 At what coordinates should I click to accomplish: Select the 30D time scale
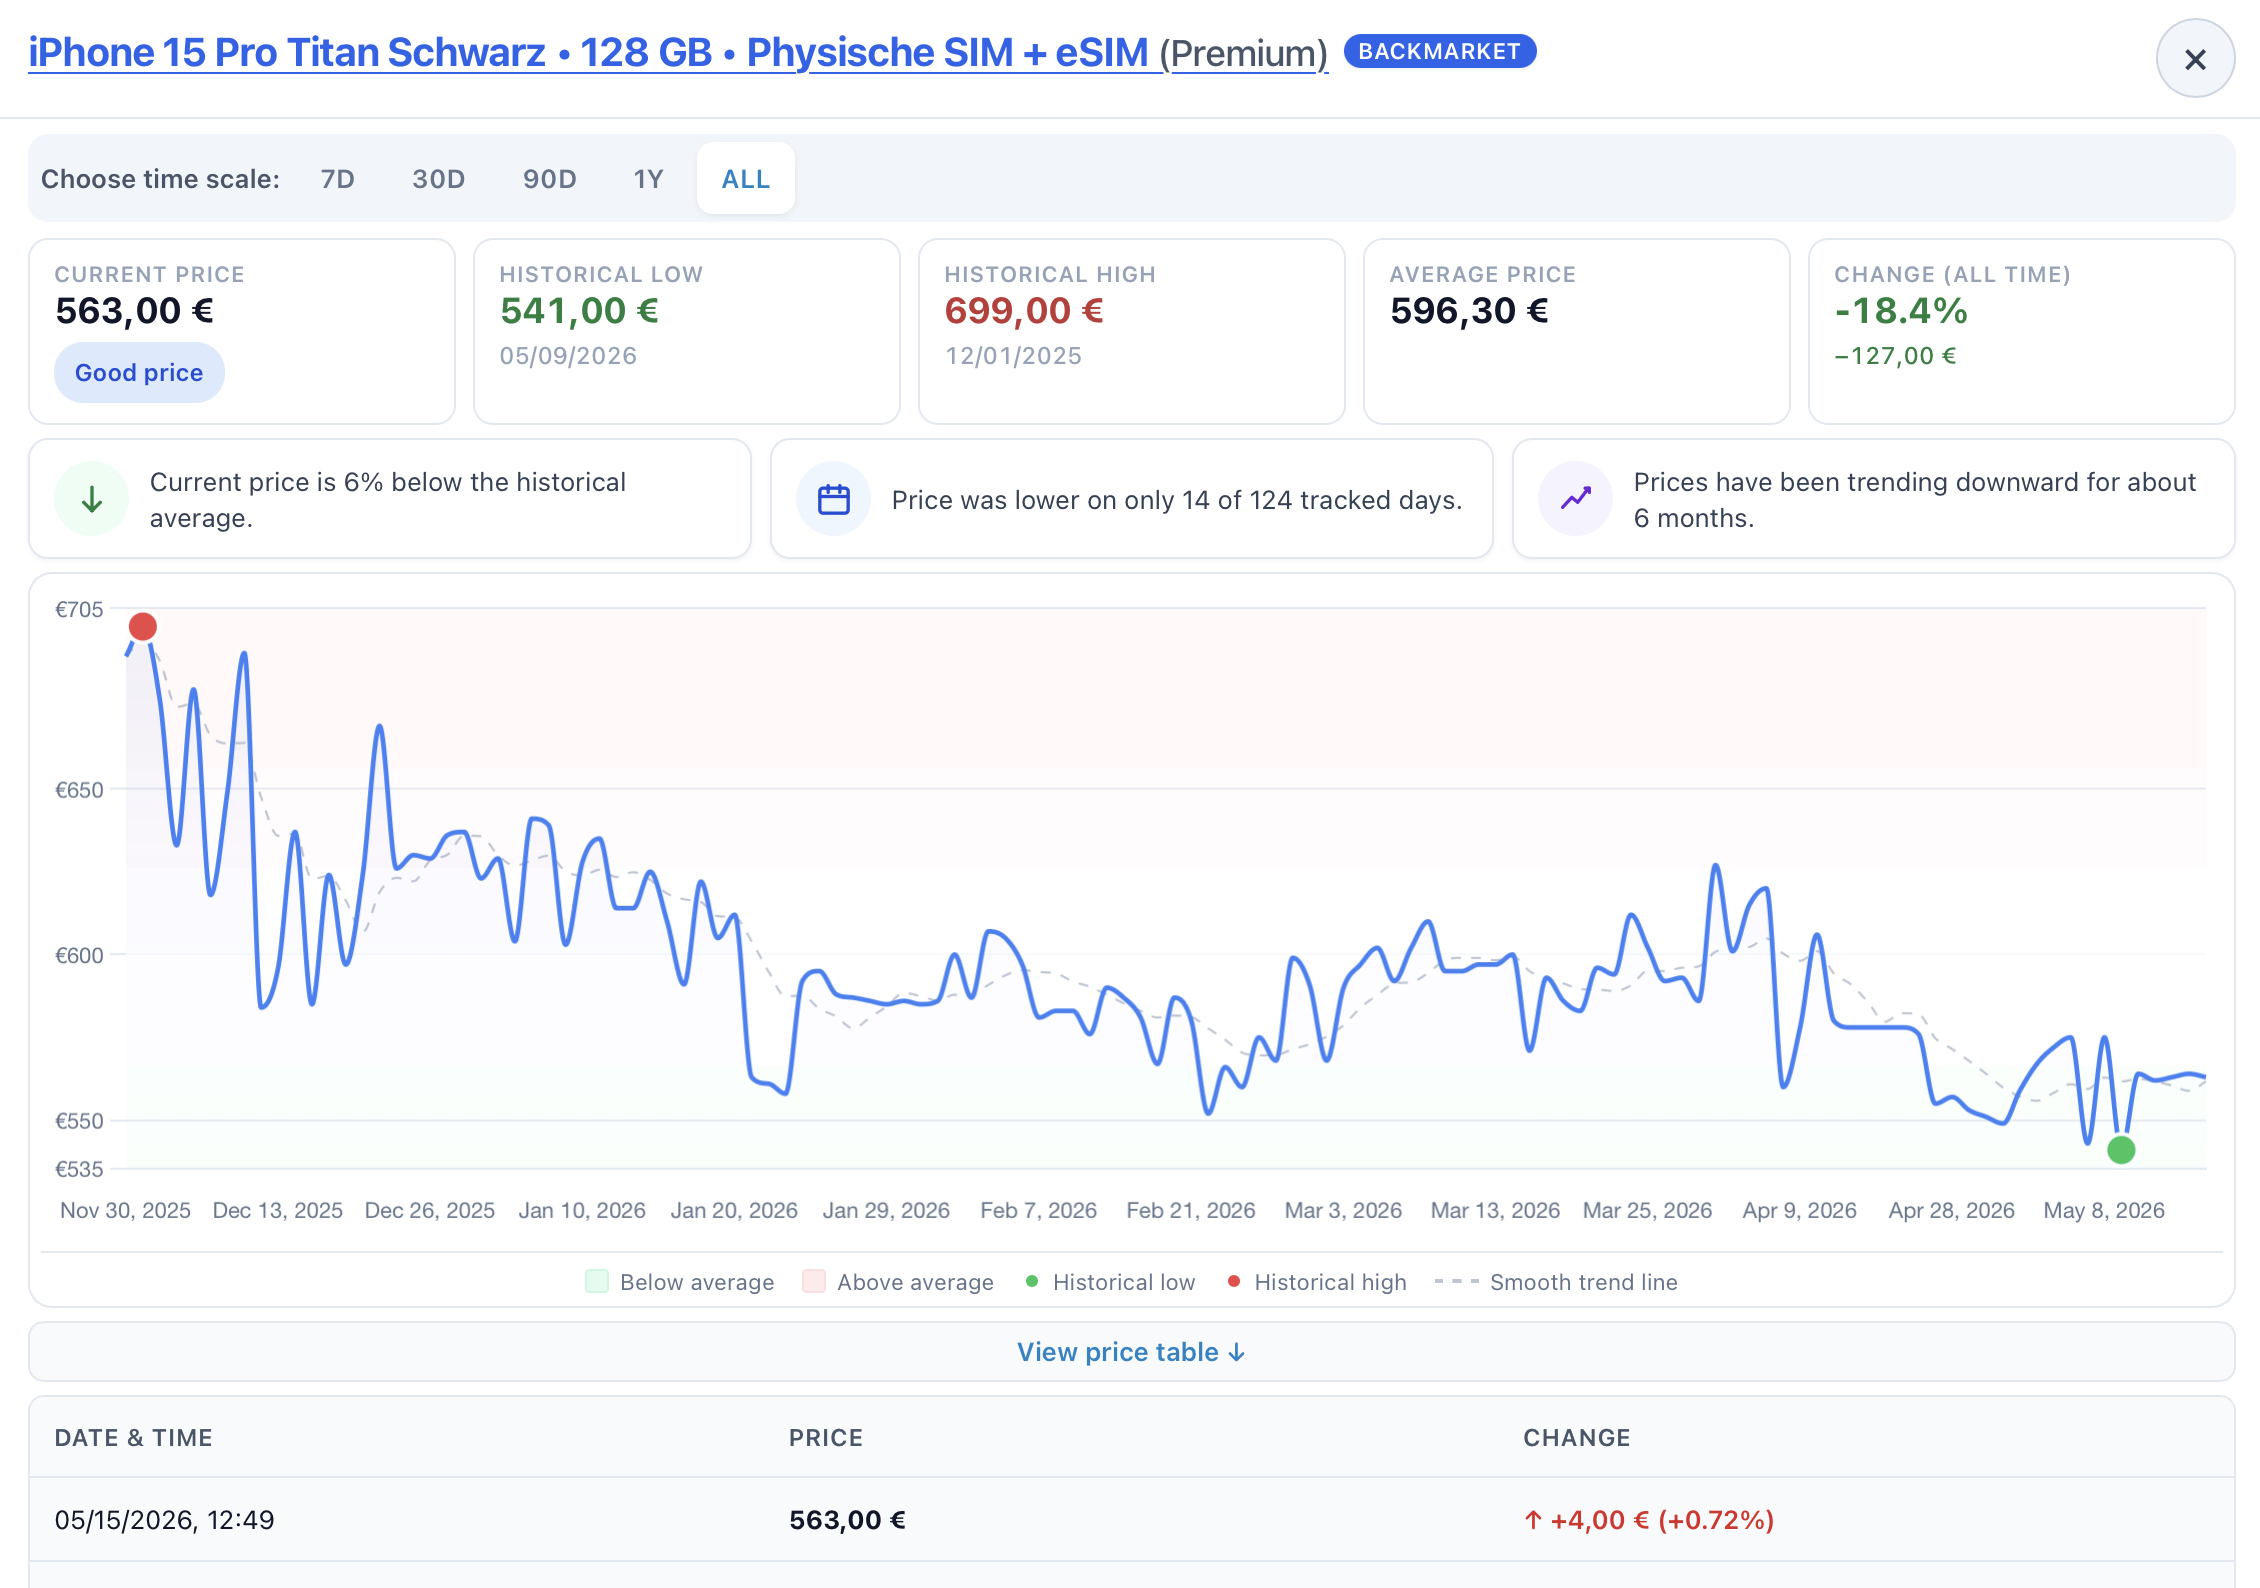tap(439, 179)
